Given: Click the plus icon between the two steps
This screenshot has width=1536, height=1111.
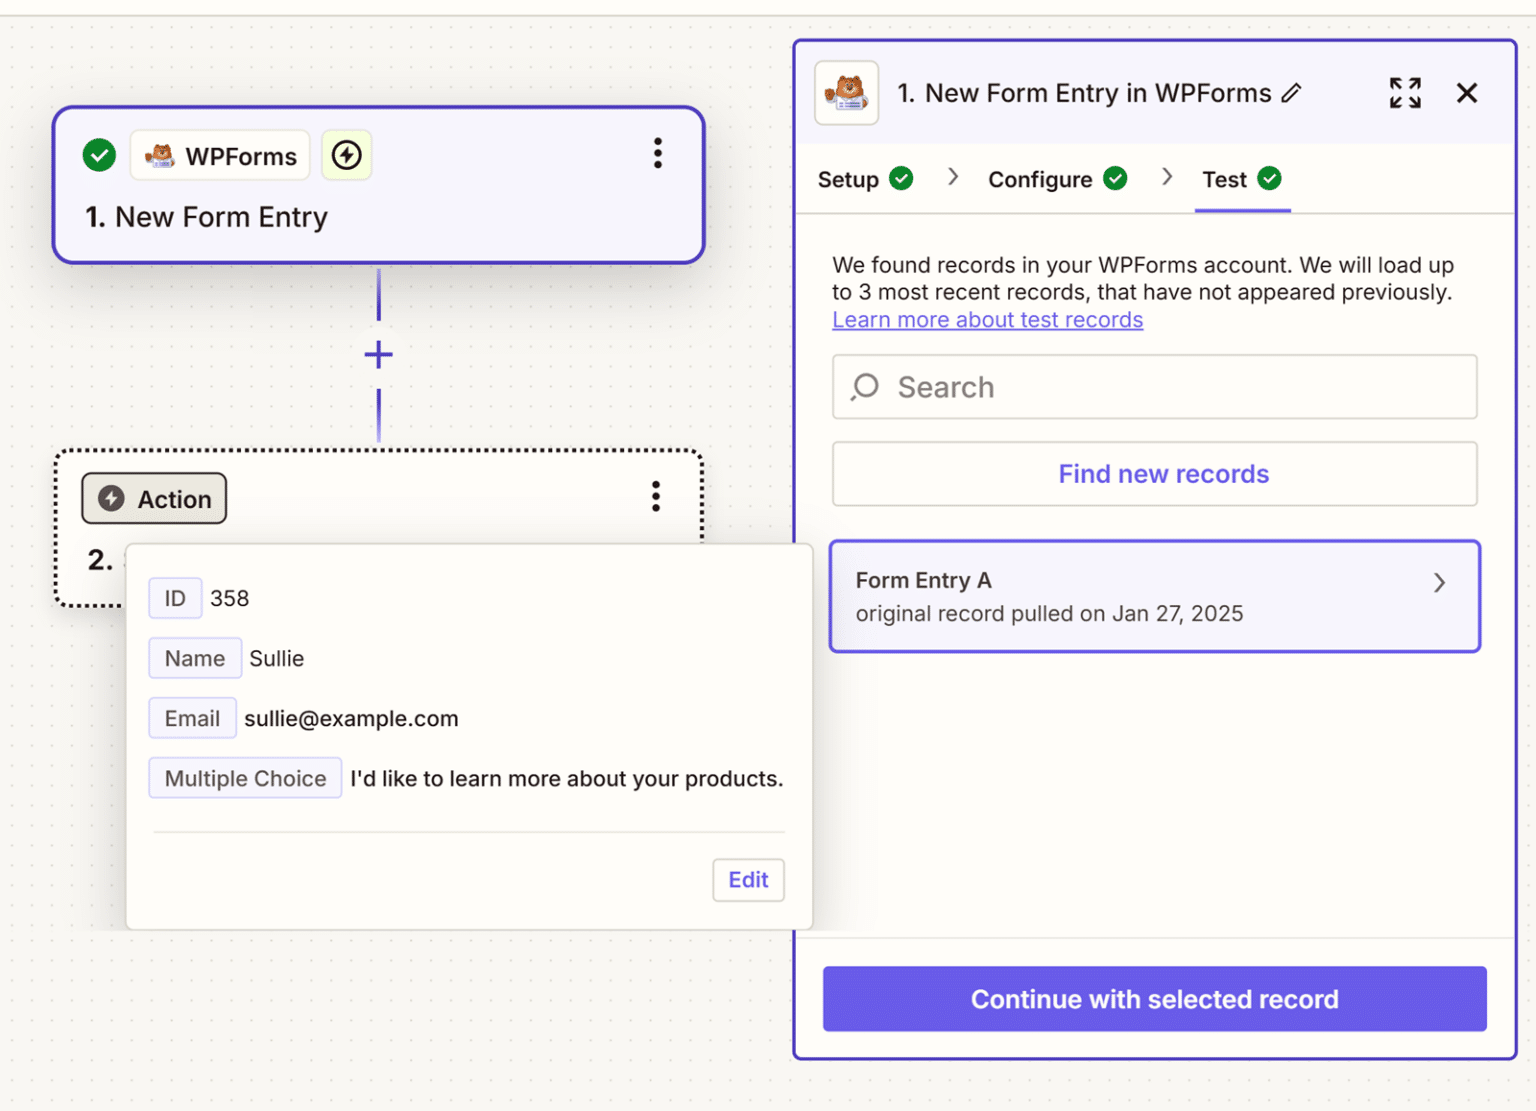Looking at the screenshot, I should point(378,355).
